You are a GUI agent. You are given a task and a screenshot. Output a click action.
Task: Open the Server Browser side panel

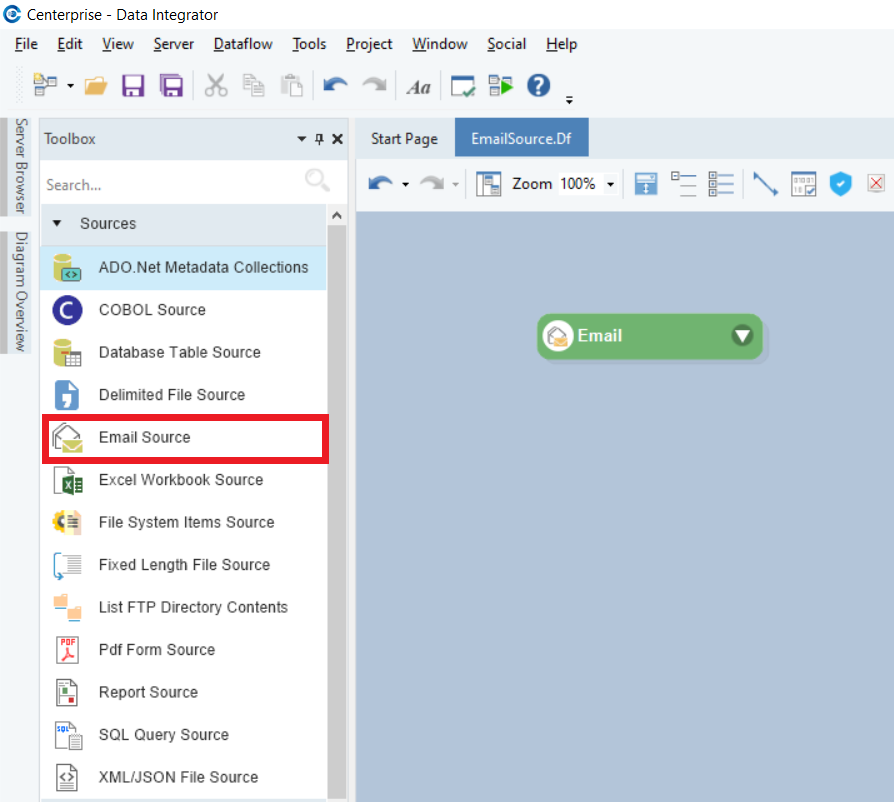pos(21,166)
